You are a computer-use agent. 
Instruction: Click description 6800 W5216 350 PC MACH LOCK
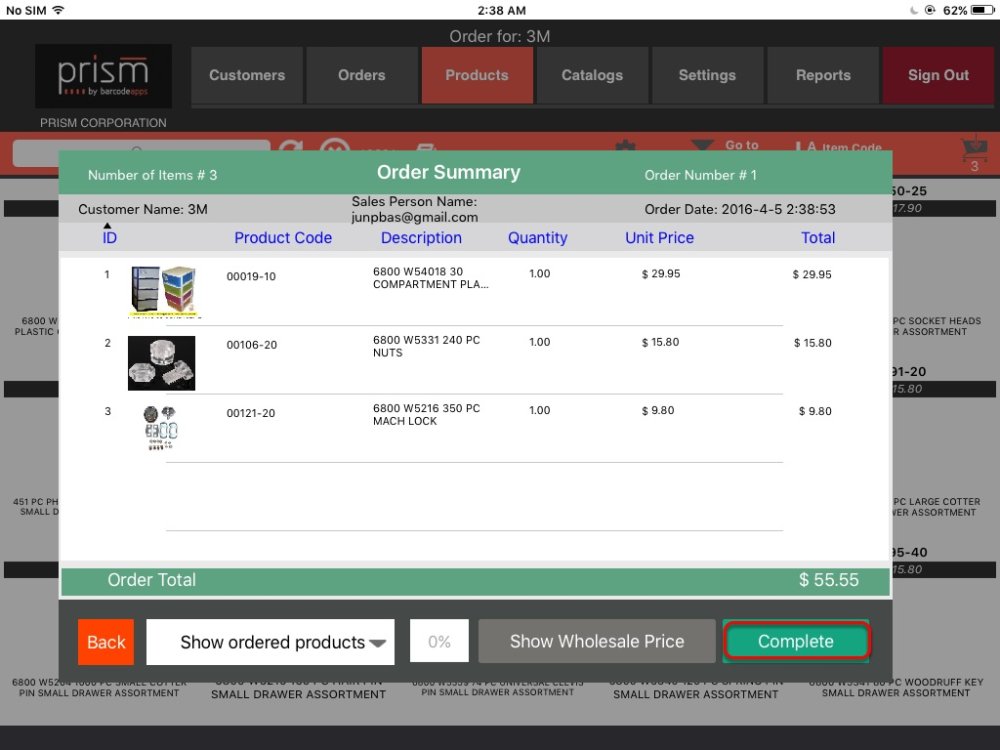pyautogui.click(x=427, y=415)
